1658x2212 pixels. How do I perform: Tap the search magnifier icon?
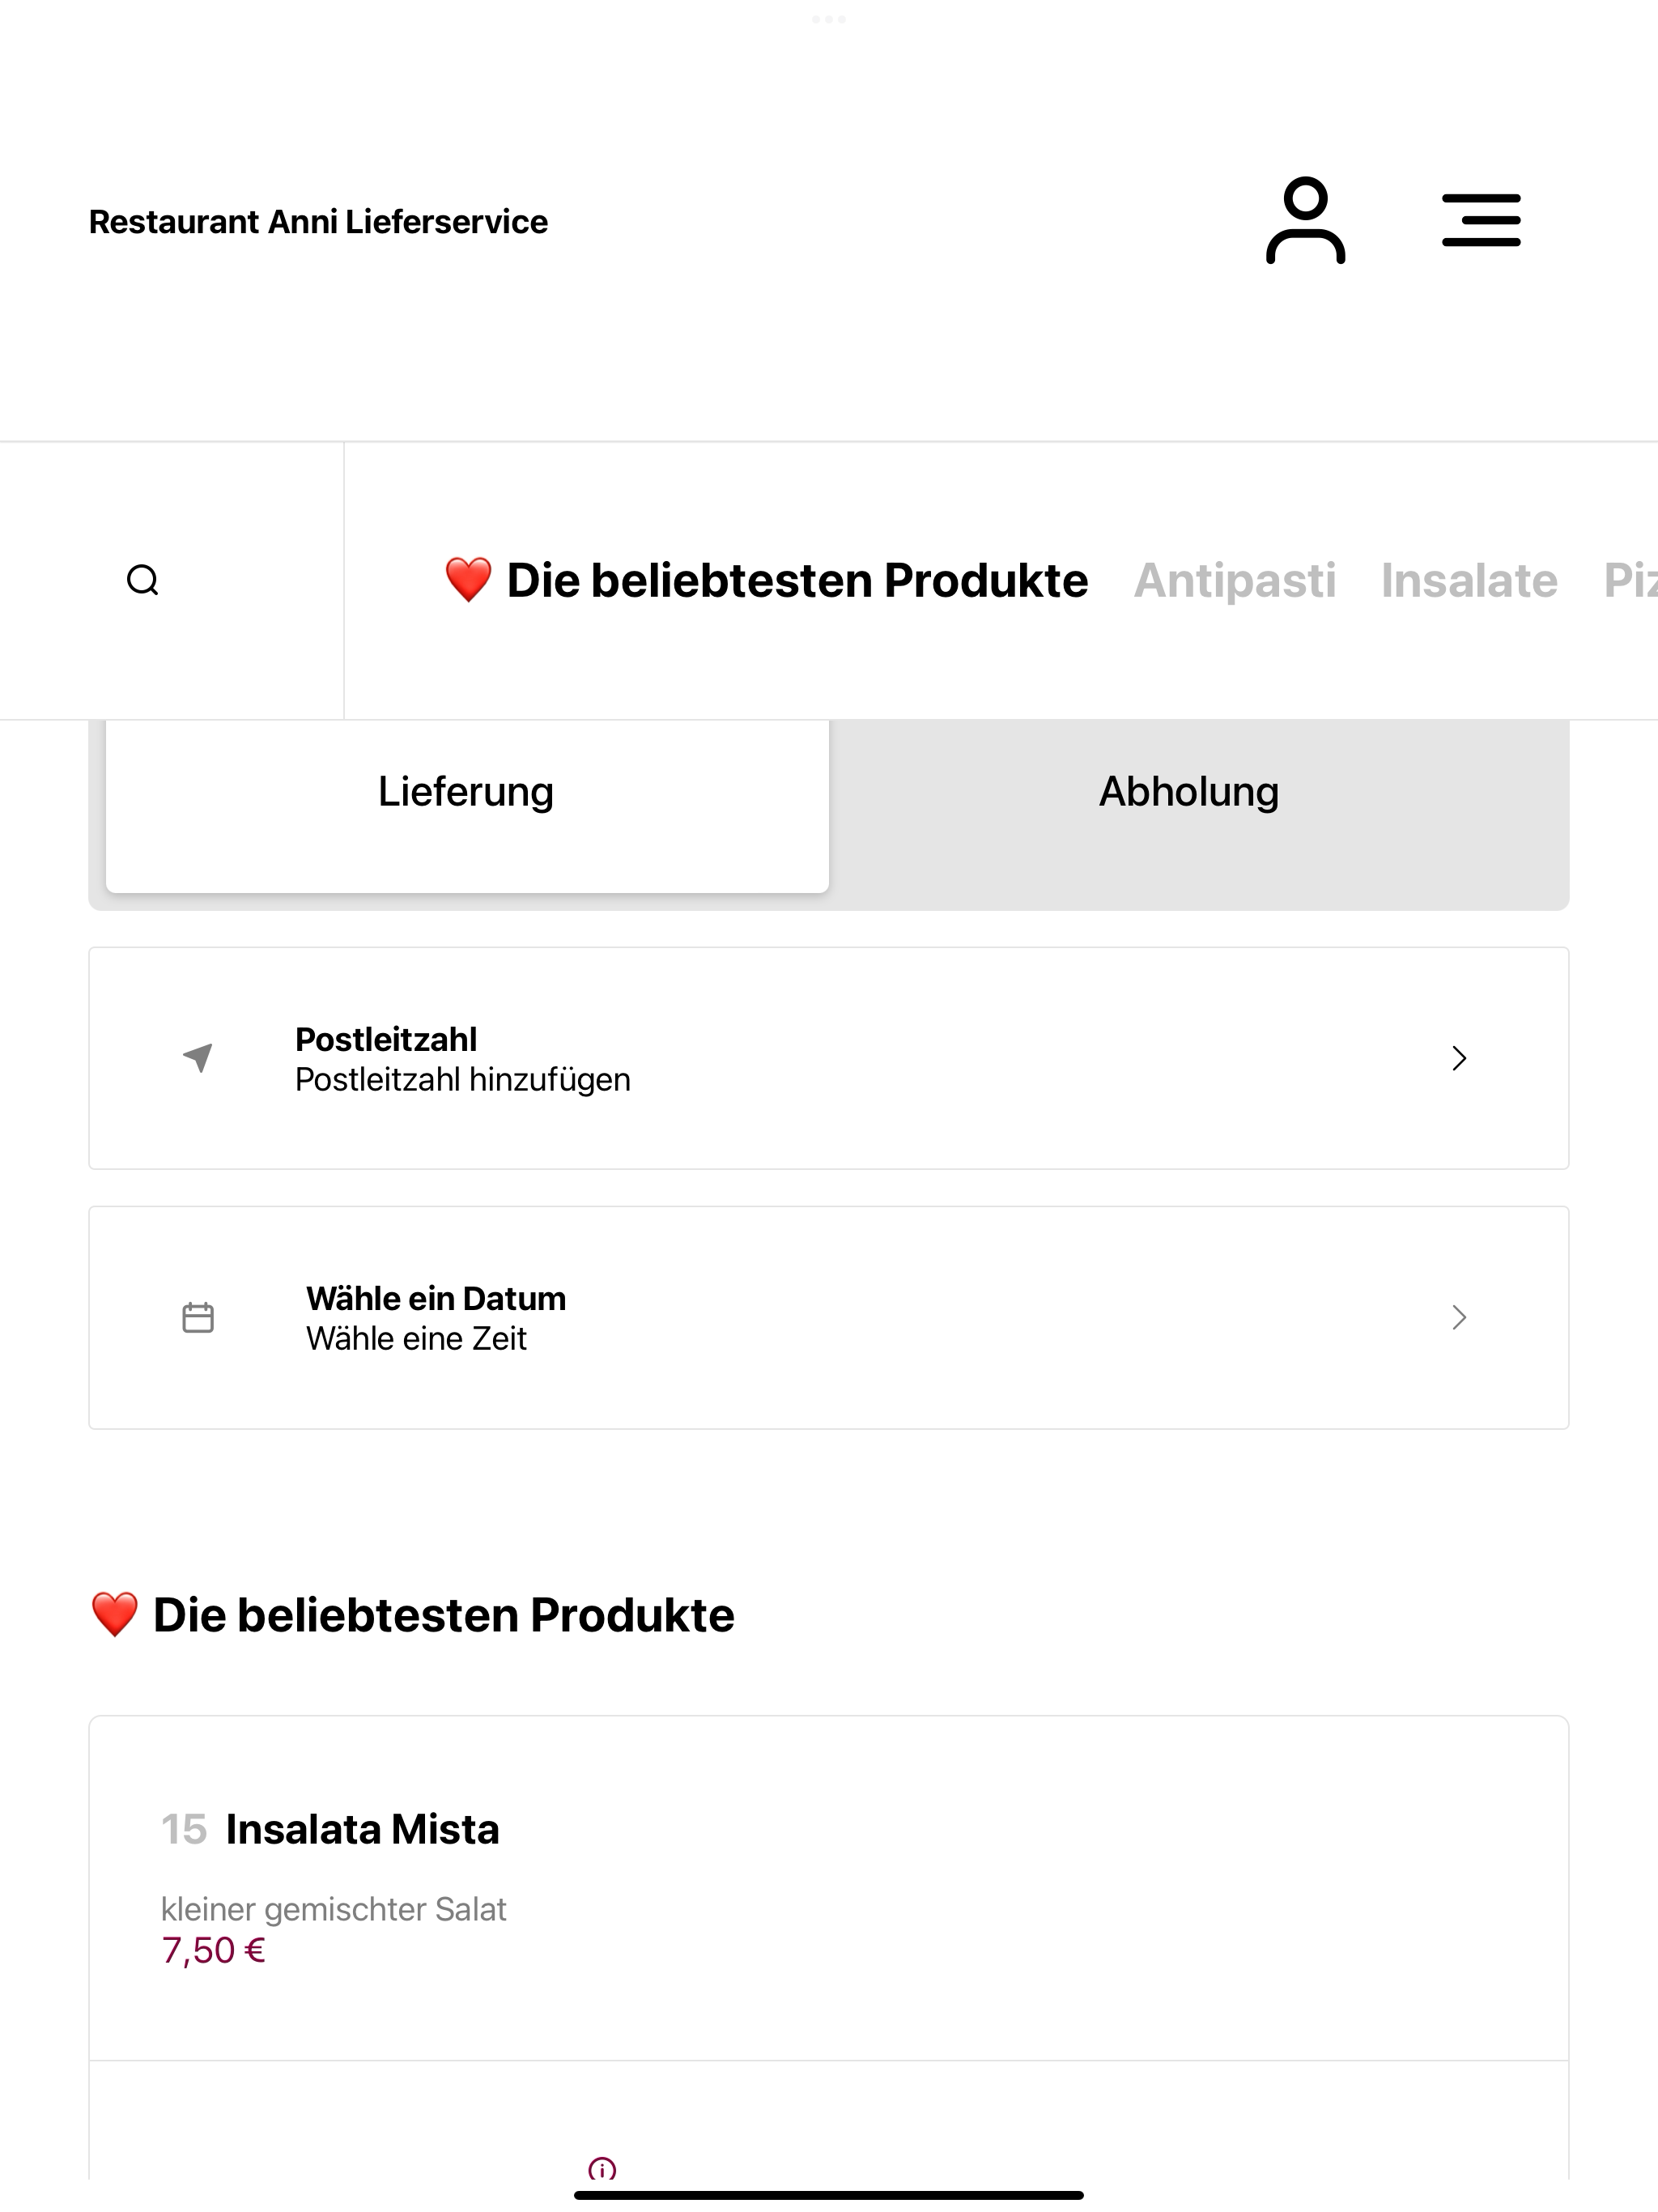coord(143,580)
